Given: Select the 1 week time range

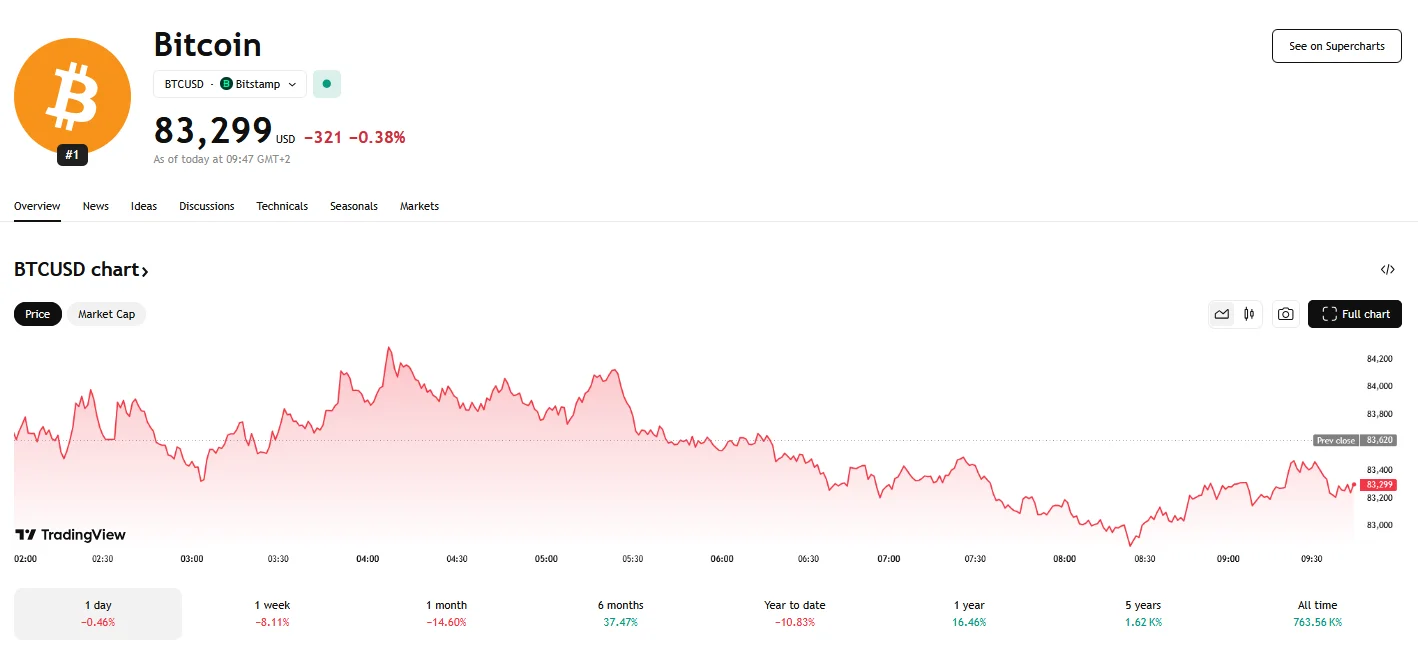Looking at the screenshot, I should (272, 613).
